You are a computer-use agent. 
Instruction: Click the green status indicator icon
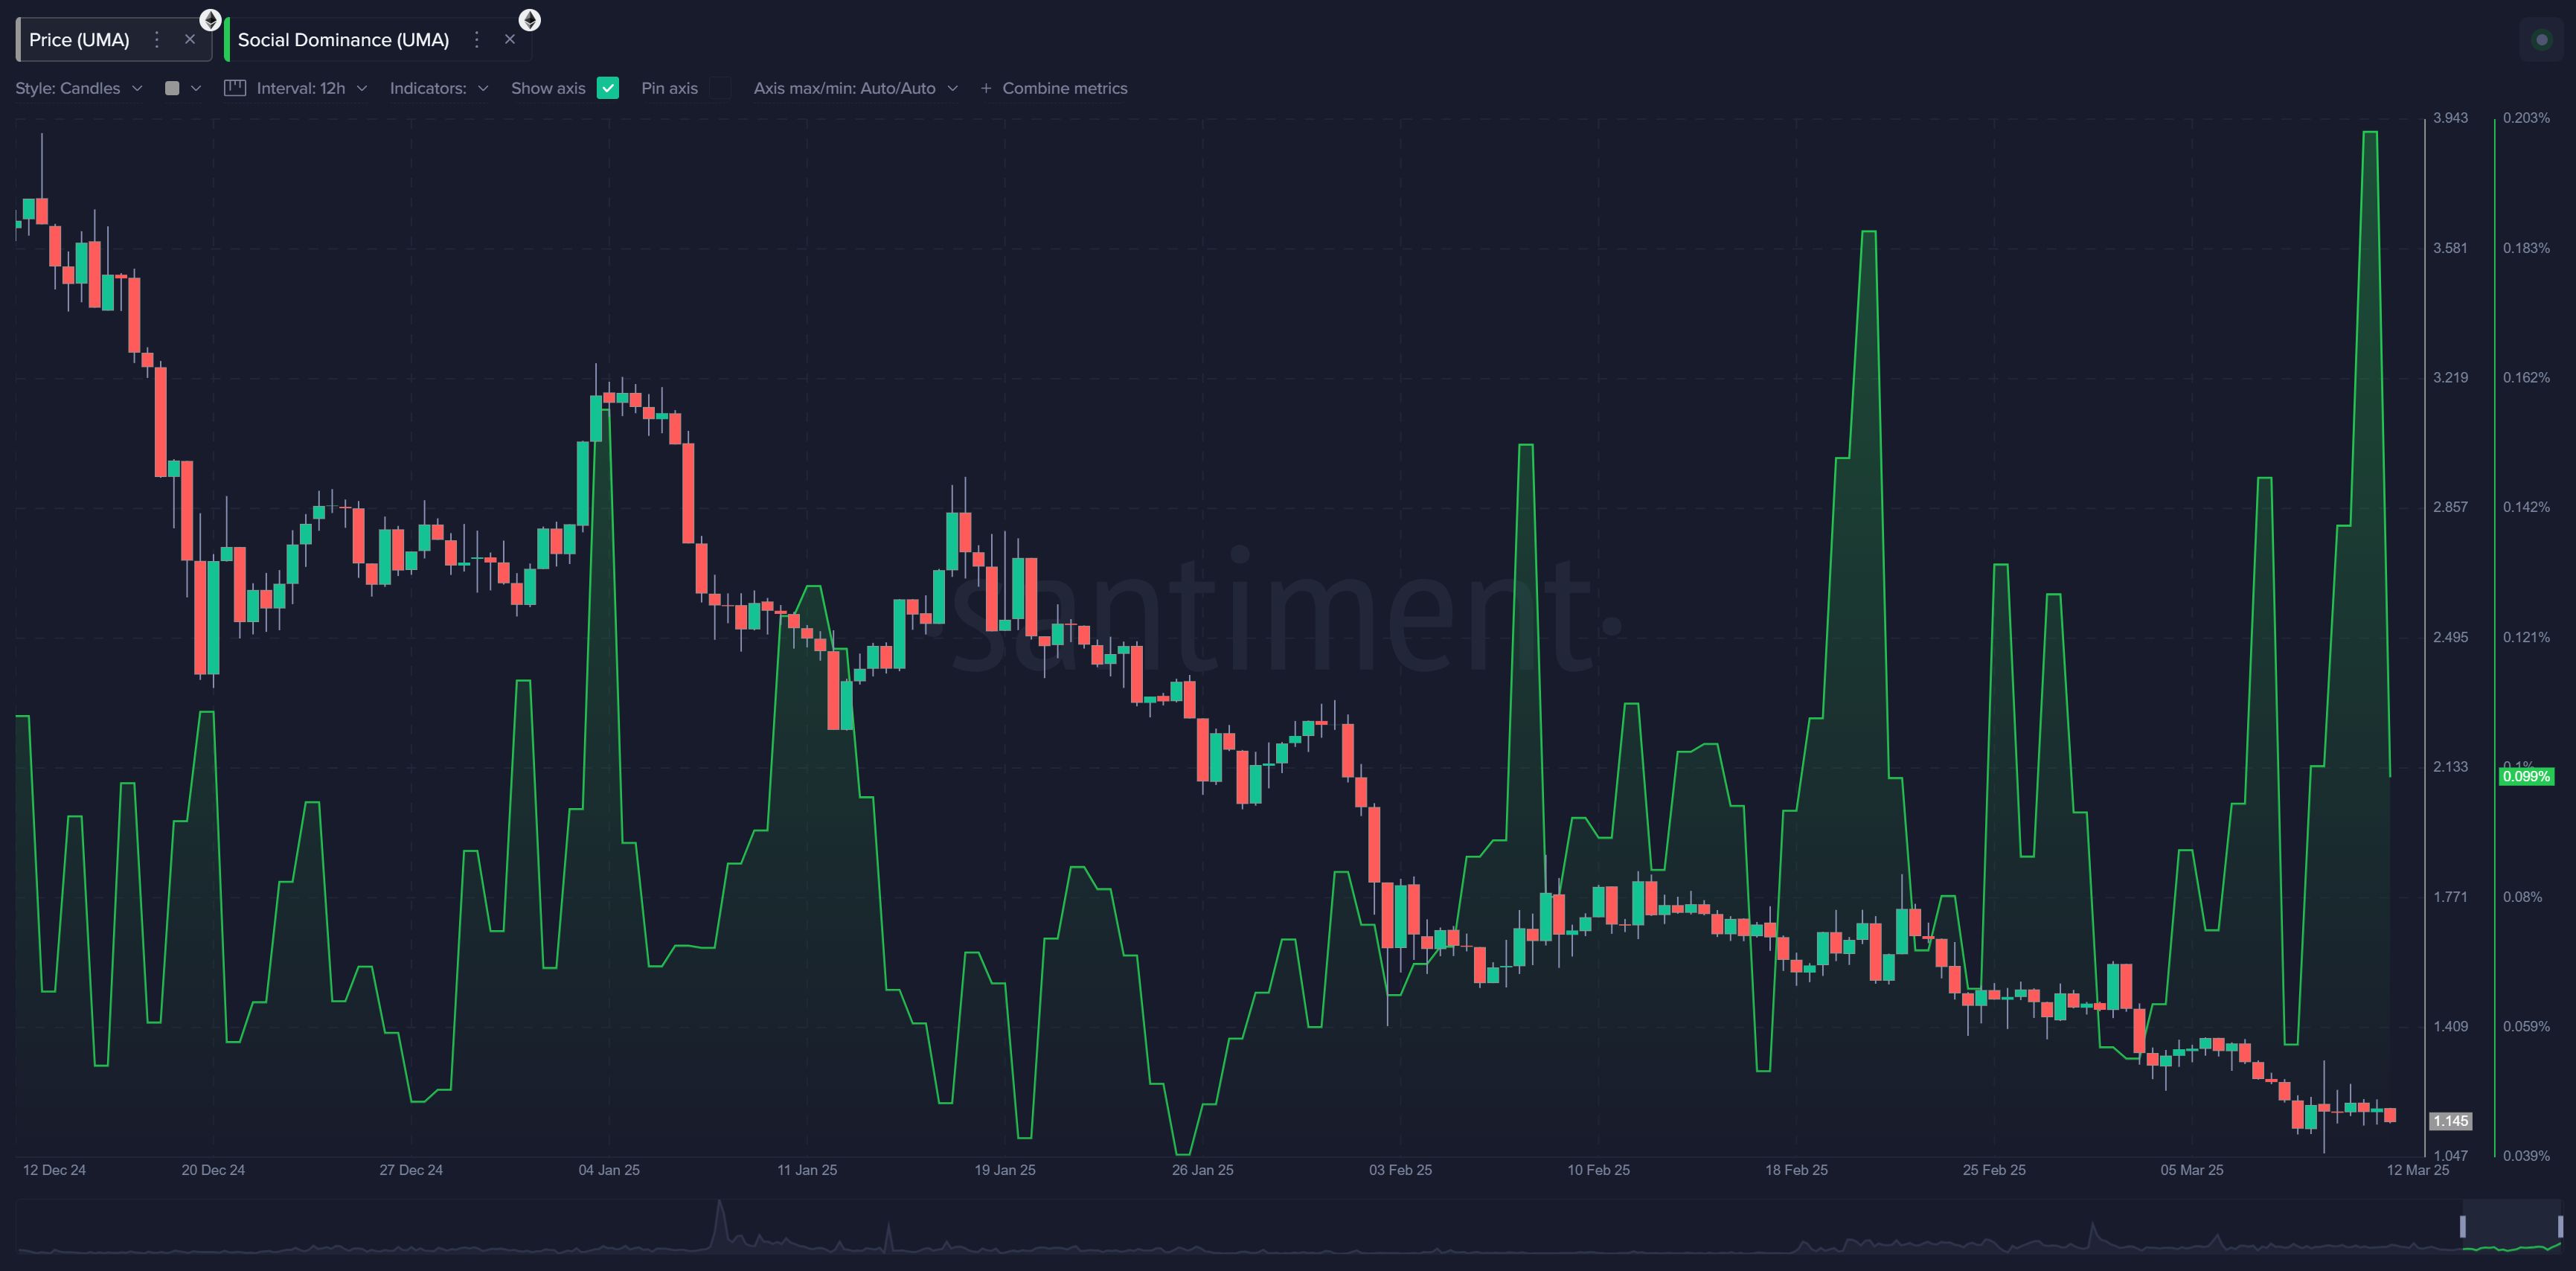[2541, 39]
